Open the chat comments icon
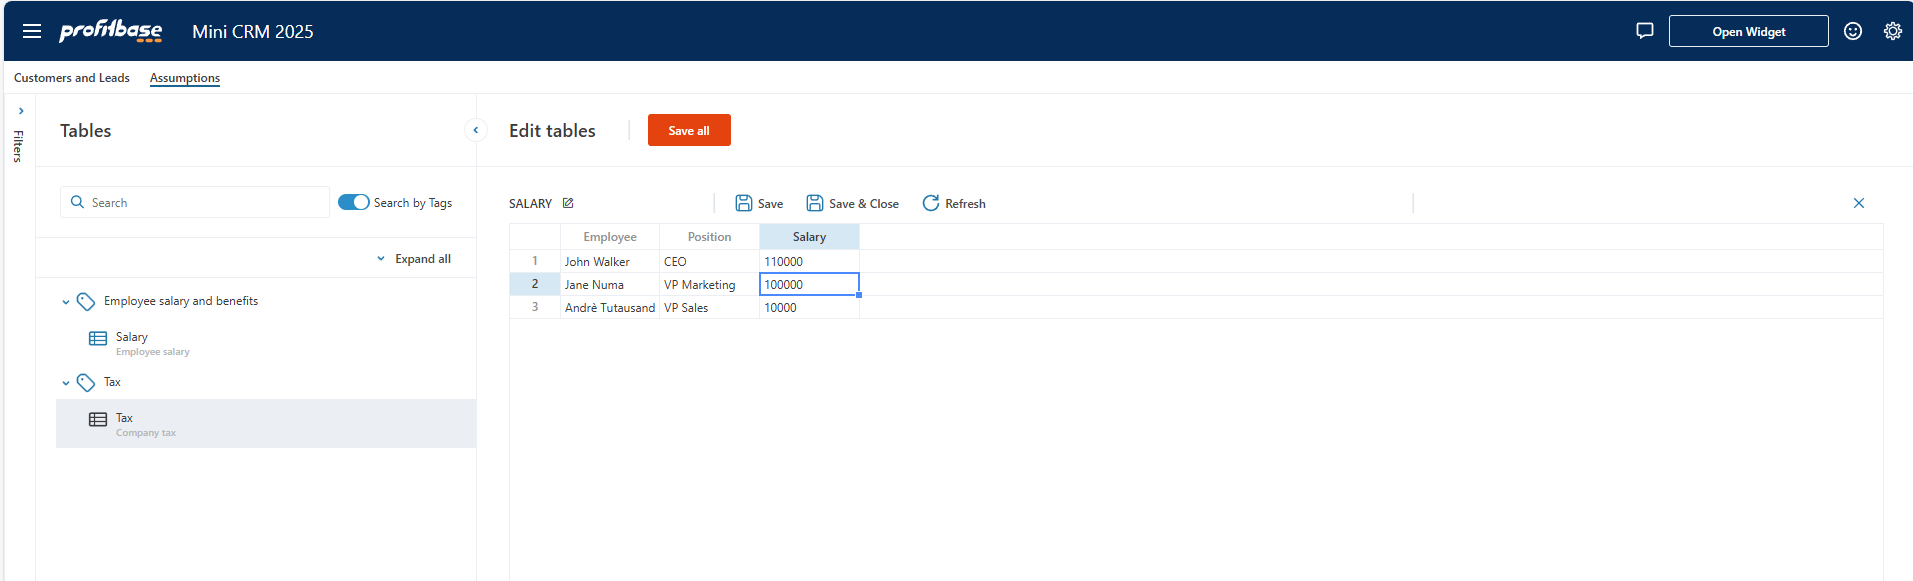Viewport: 1913px width, 581px height. tap(1645, 31)
